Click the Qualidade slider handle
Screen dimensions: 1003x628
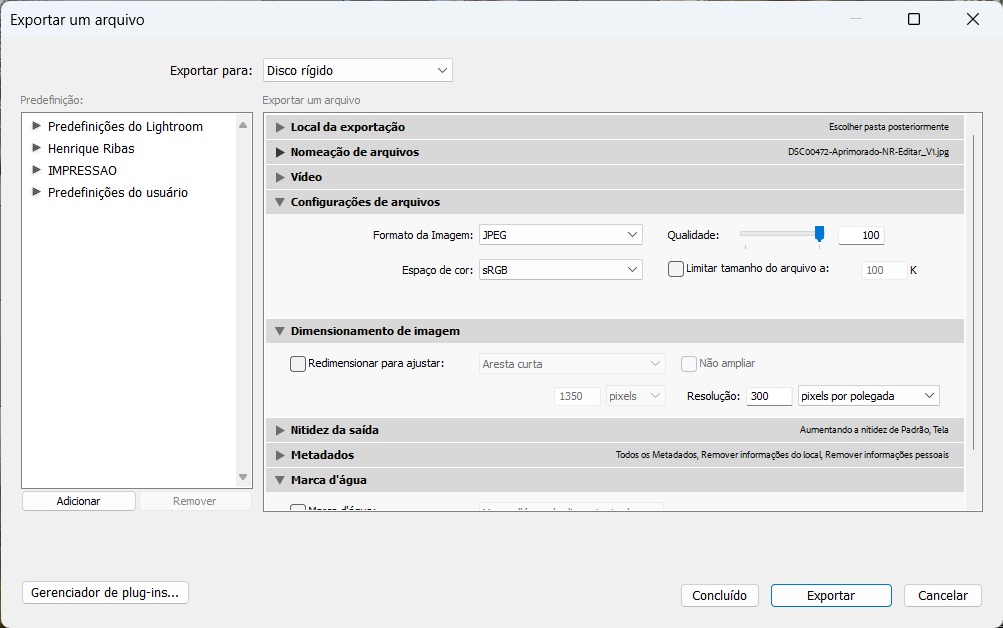[x=819, y=233]
